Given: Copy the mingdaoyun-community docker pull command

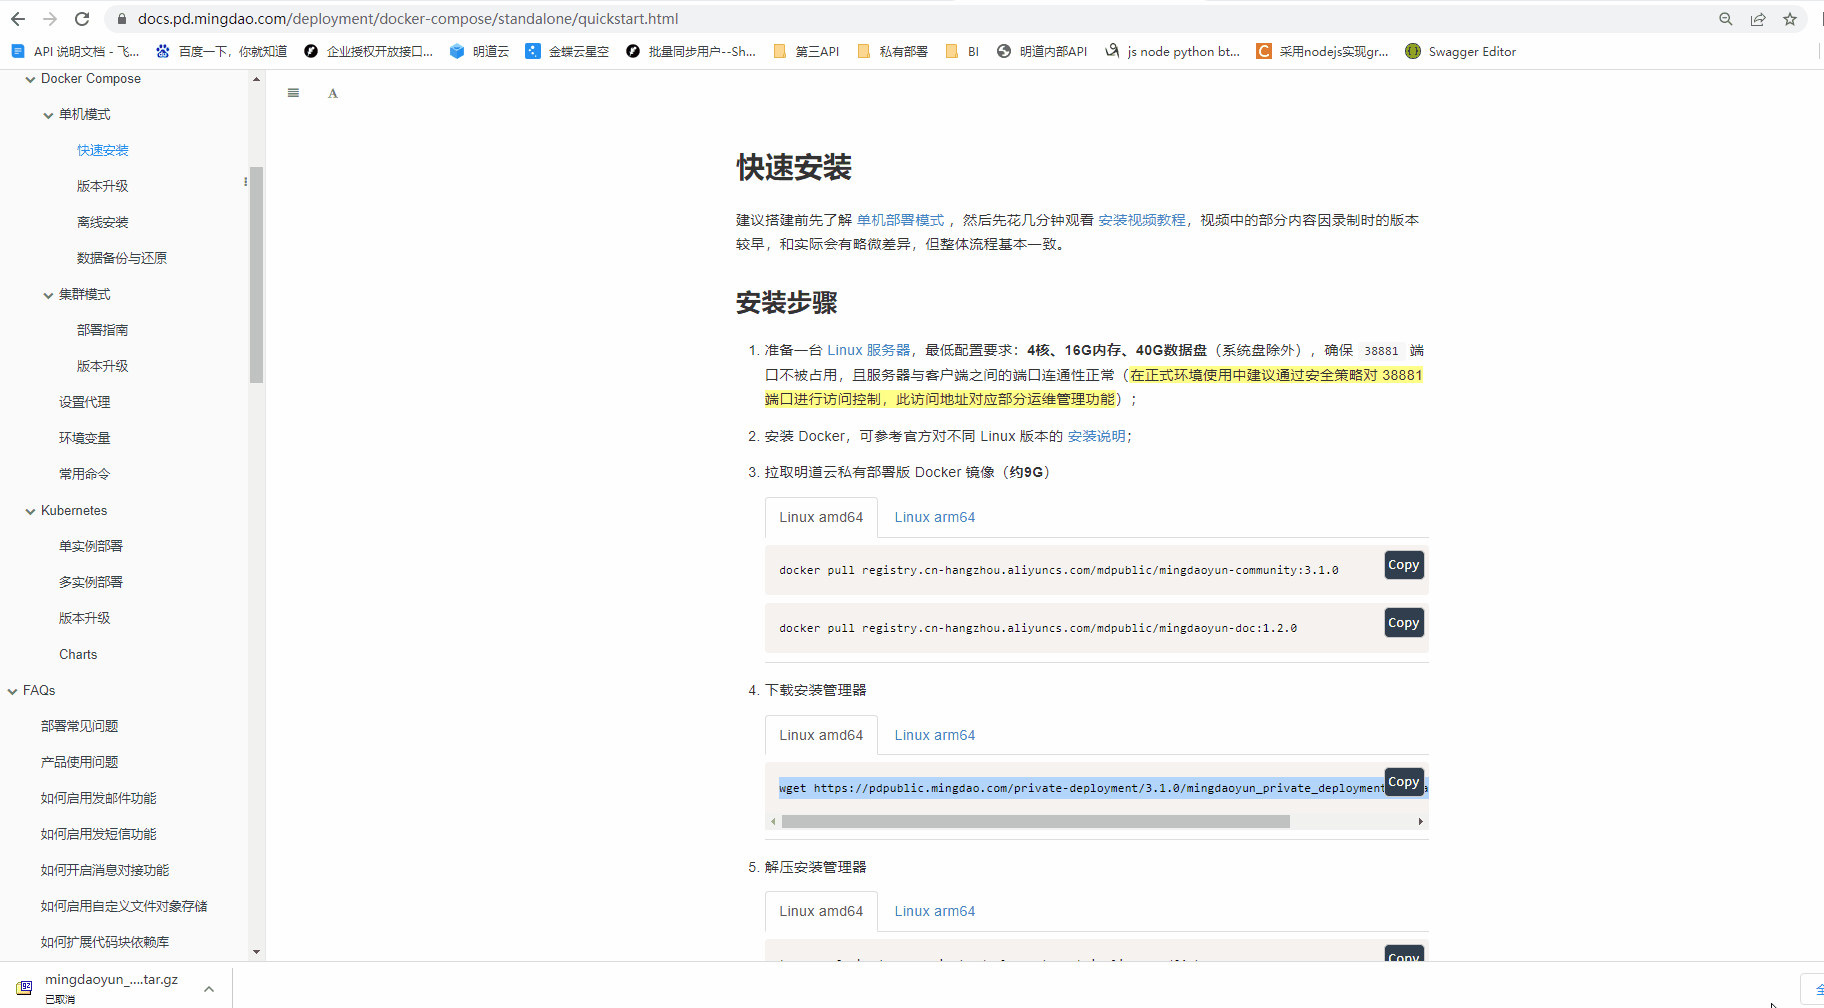Looking at the screenshot, I should 1404,565.
